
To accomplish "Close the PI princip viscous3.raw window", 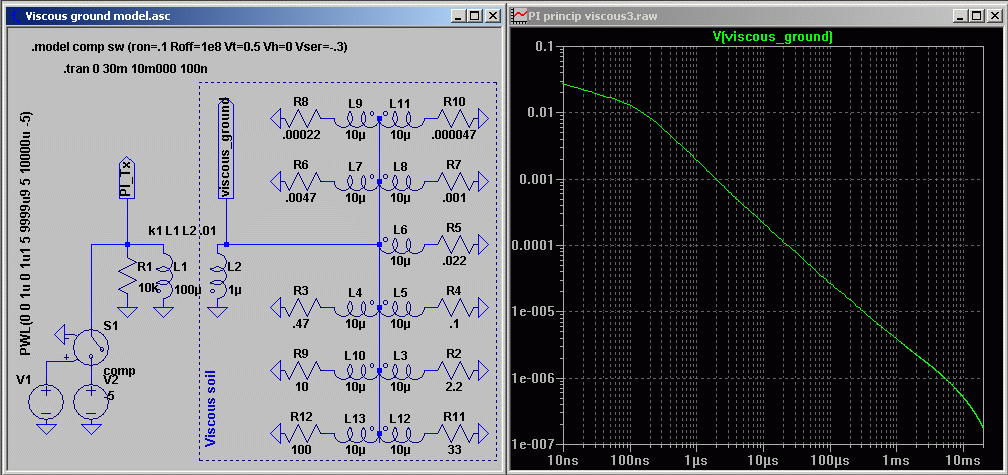I will click(994, 16).
